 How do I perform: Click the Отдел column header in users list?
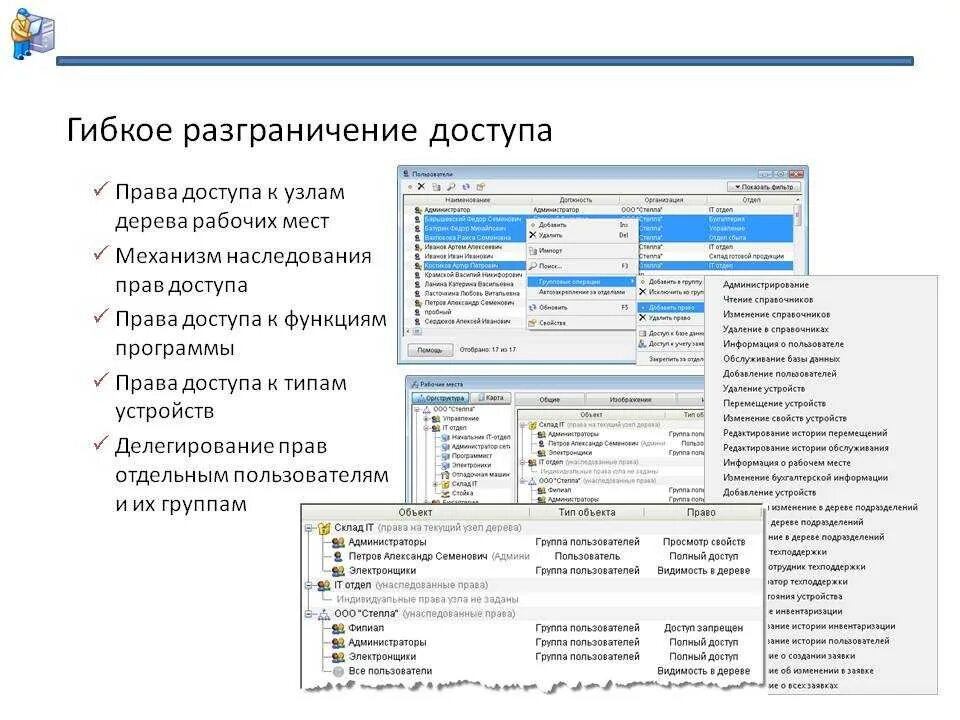(751, 200)
